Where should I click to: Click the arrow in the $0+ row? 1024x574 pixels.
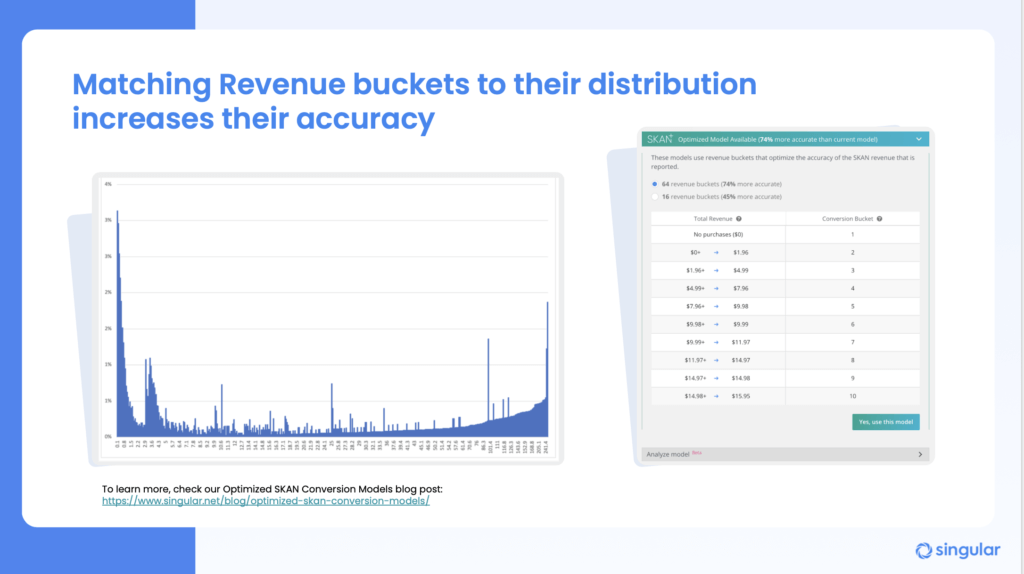click(x=716, y=252)
